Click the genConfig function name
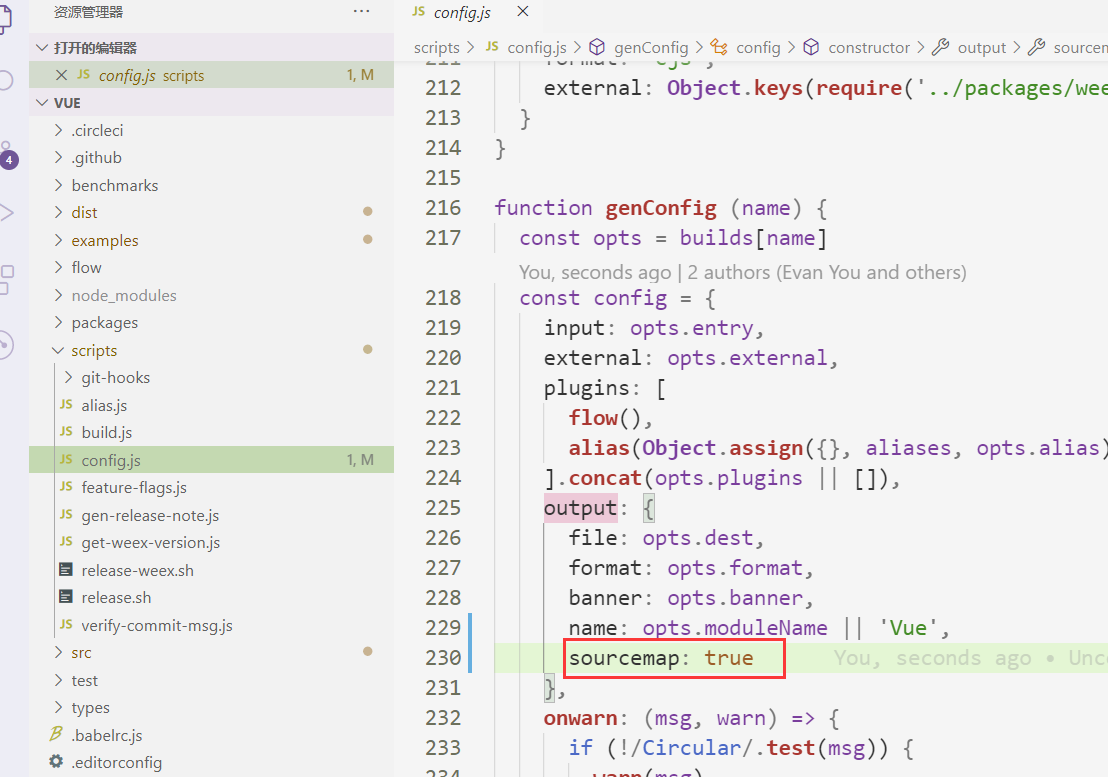The height and width of the screenshot is (777, 1108). (661, 208)
